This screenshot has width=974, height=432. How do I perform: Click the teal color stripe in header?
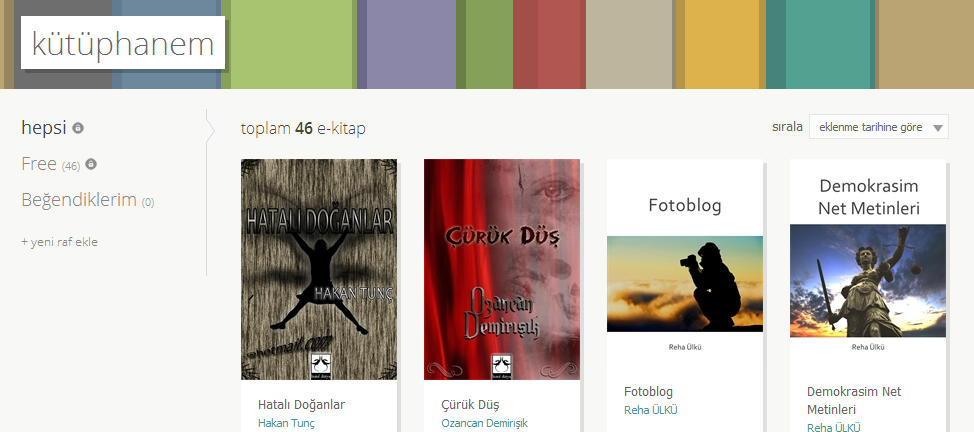[x=821, y=44]
